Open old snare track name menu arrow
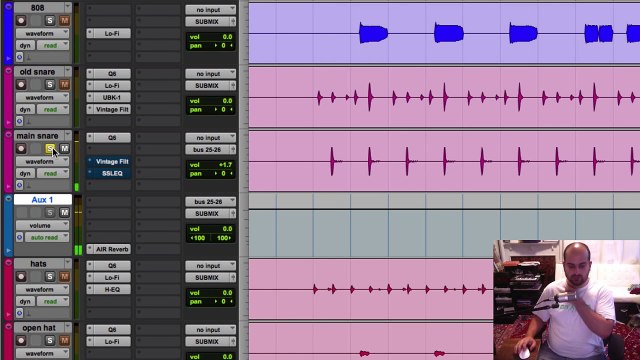The height and width of the screenshot is (360, 640). tap(68, 72)
